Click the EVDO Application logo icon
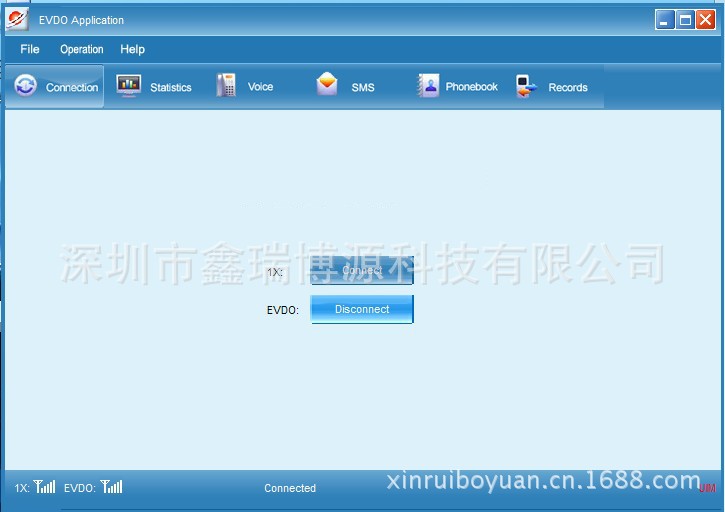725x512 pixels. click(x=18, y=19)
